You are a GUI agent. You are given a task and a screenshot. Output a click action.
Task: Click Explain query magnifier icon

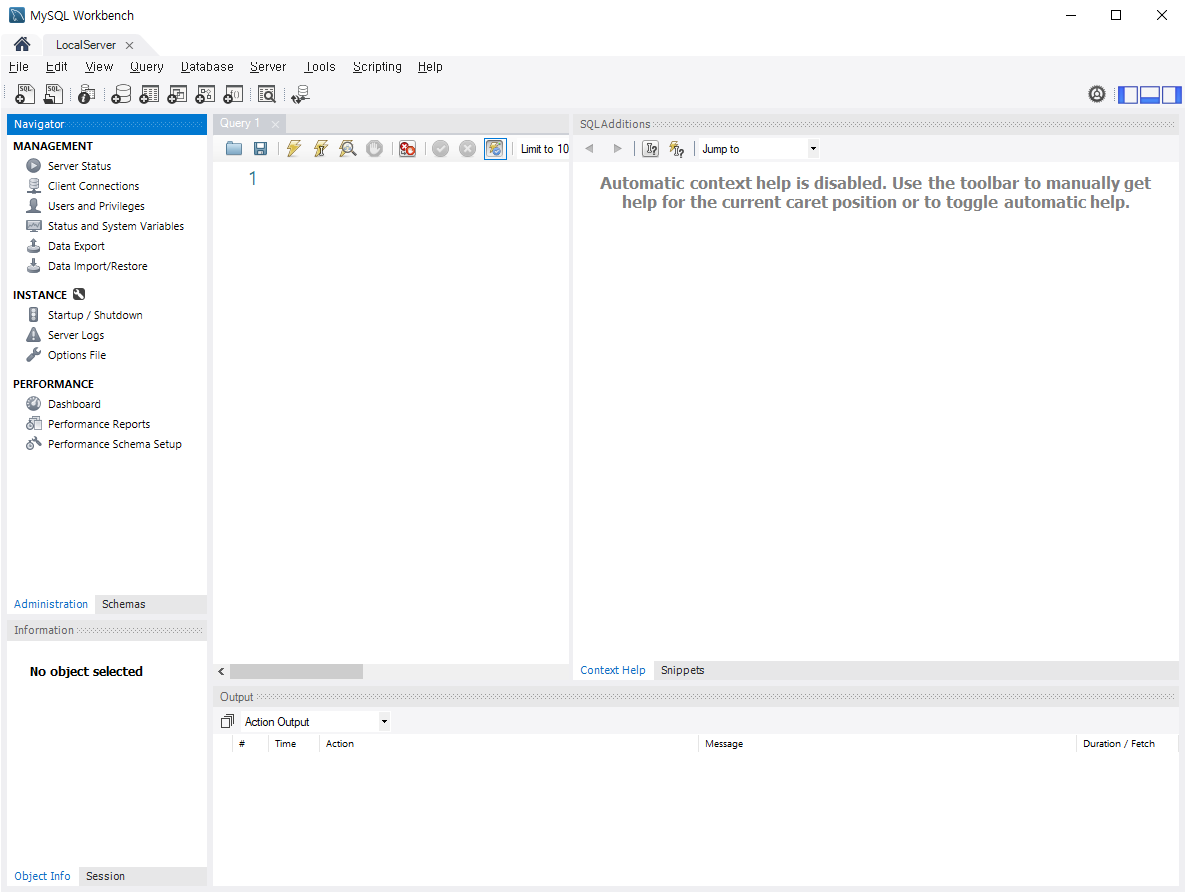347,149
